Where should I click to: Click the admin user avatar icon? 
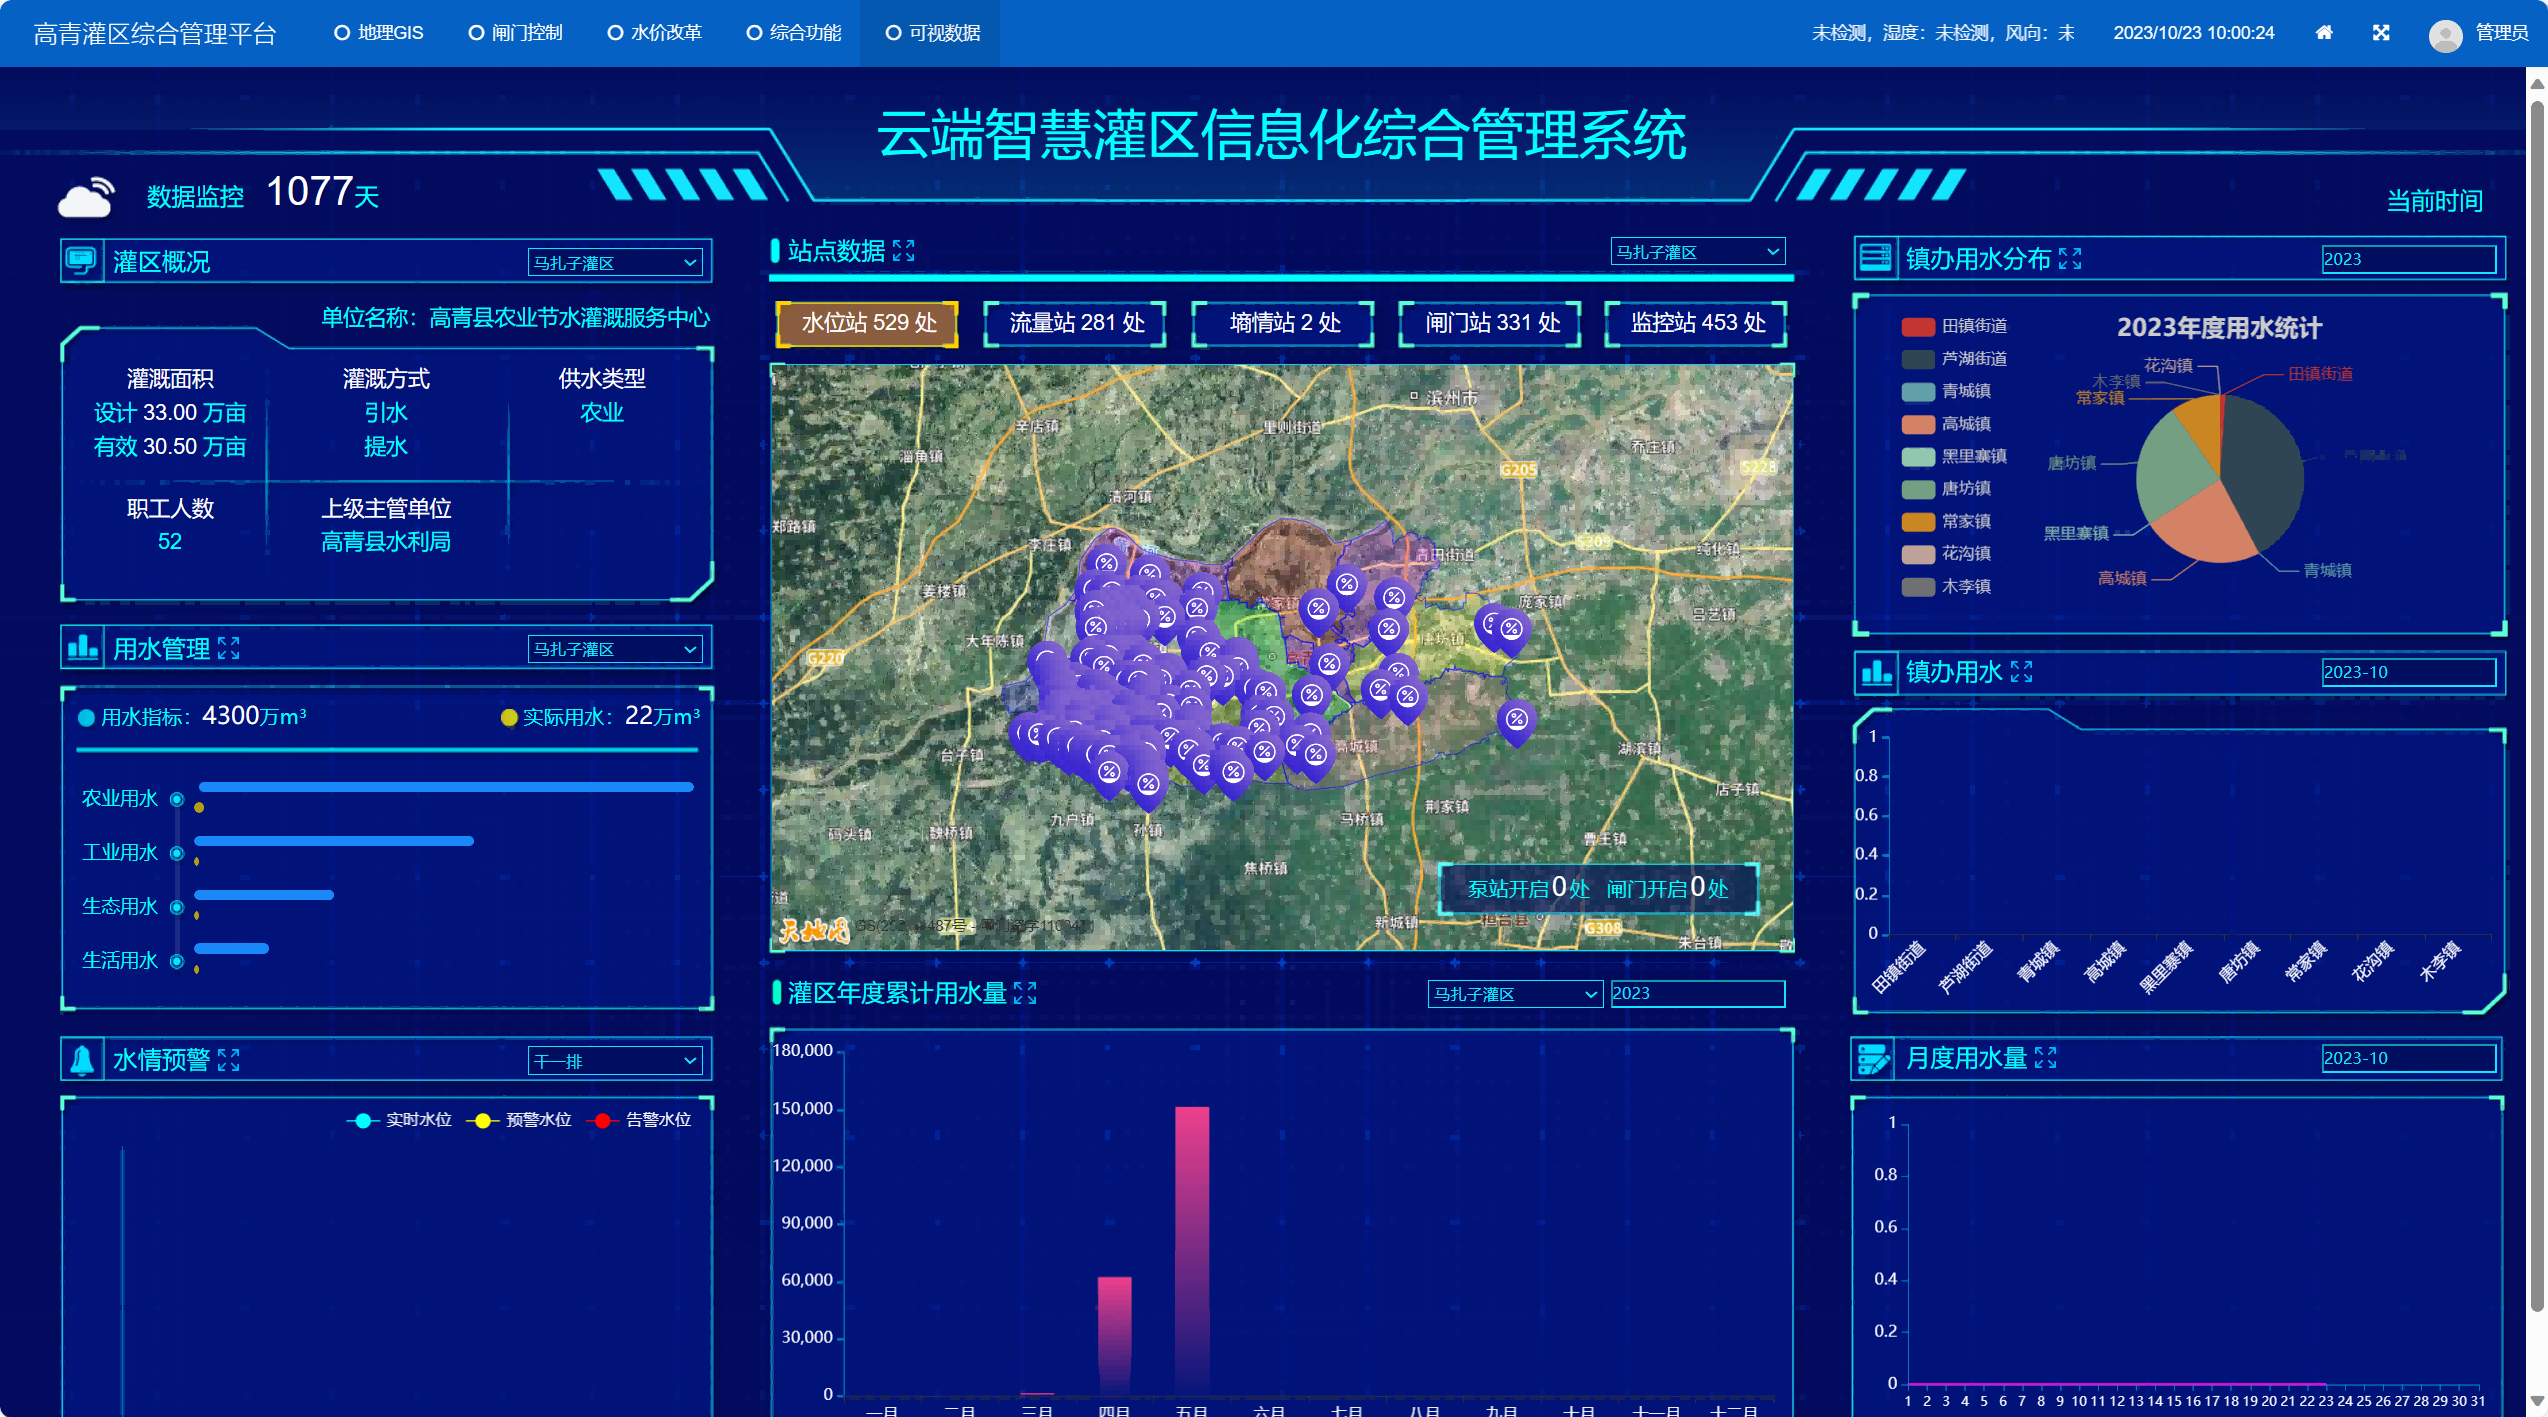(2445, 35)
